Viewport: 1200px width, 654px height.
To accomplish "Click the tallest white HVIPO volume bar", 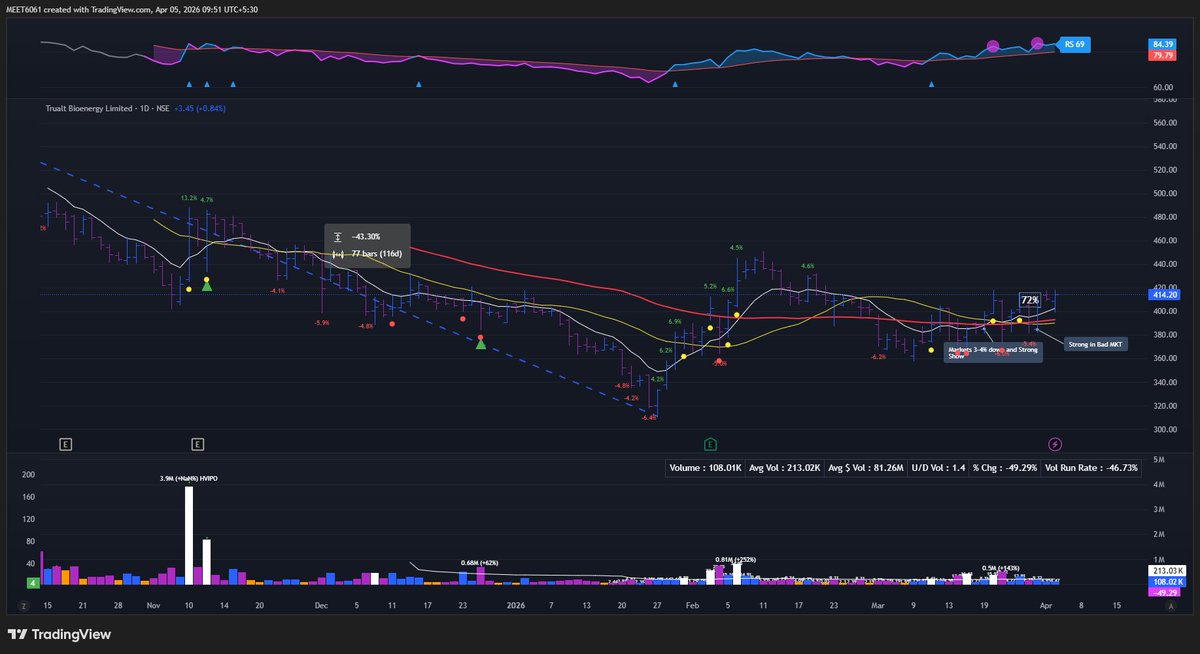I will 189,535.
